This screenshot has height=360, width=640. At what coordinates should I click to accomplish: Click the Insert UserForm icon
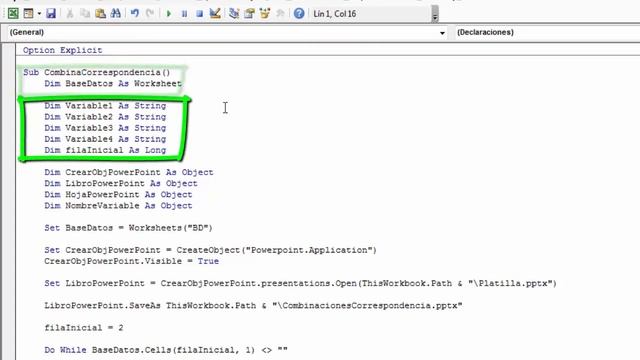(28, 13)
